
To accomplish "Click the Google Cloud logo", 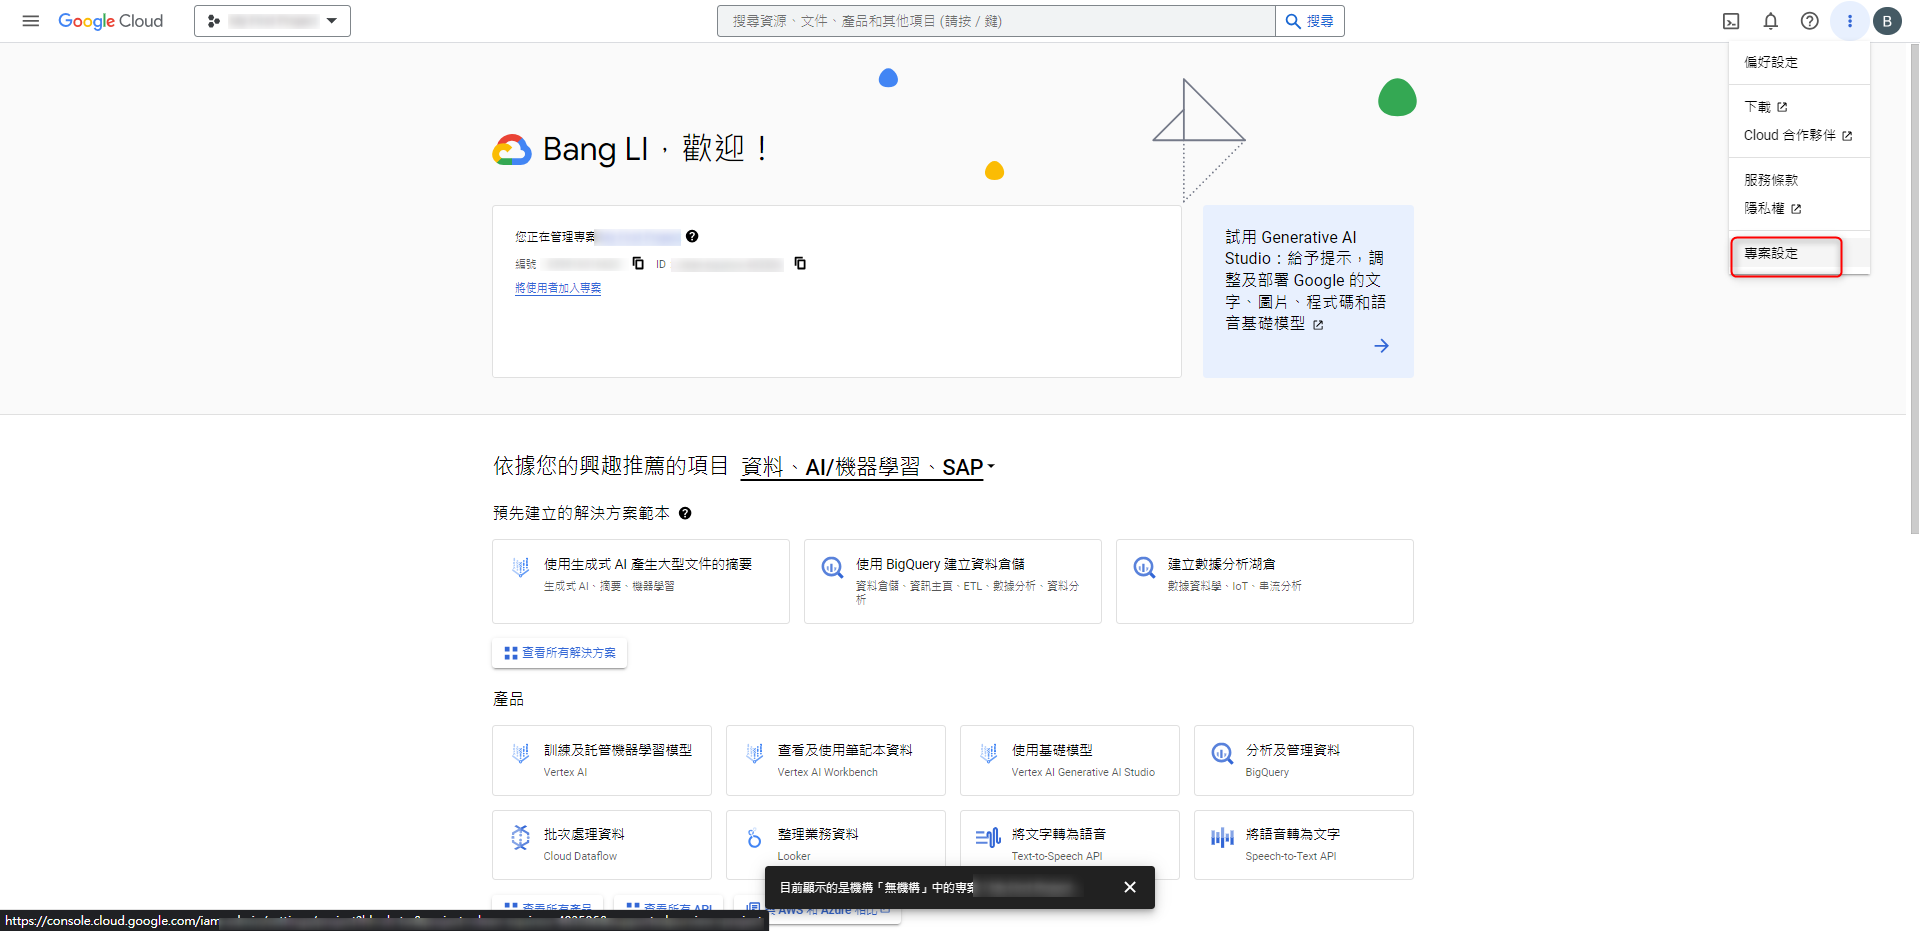I will [x=110, y=21].
